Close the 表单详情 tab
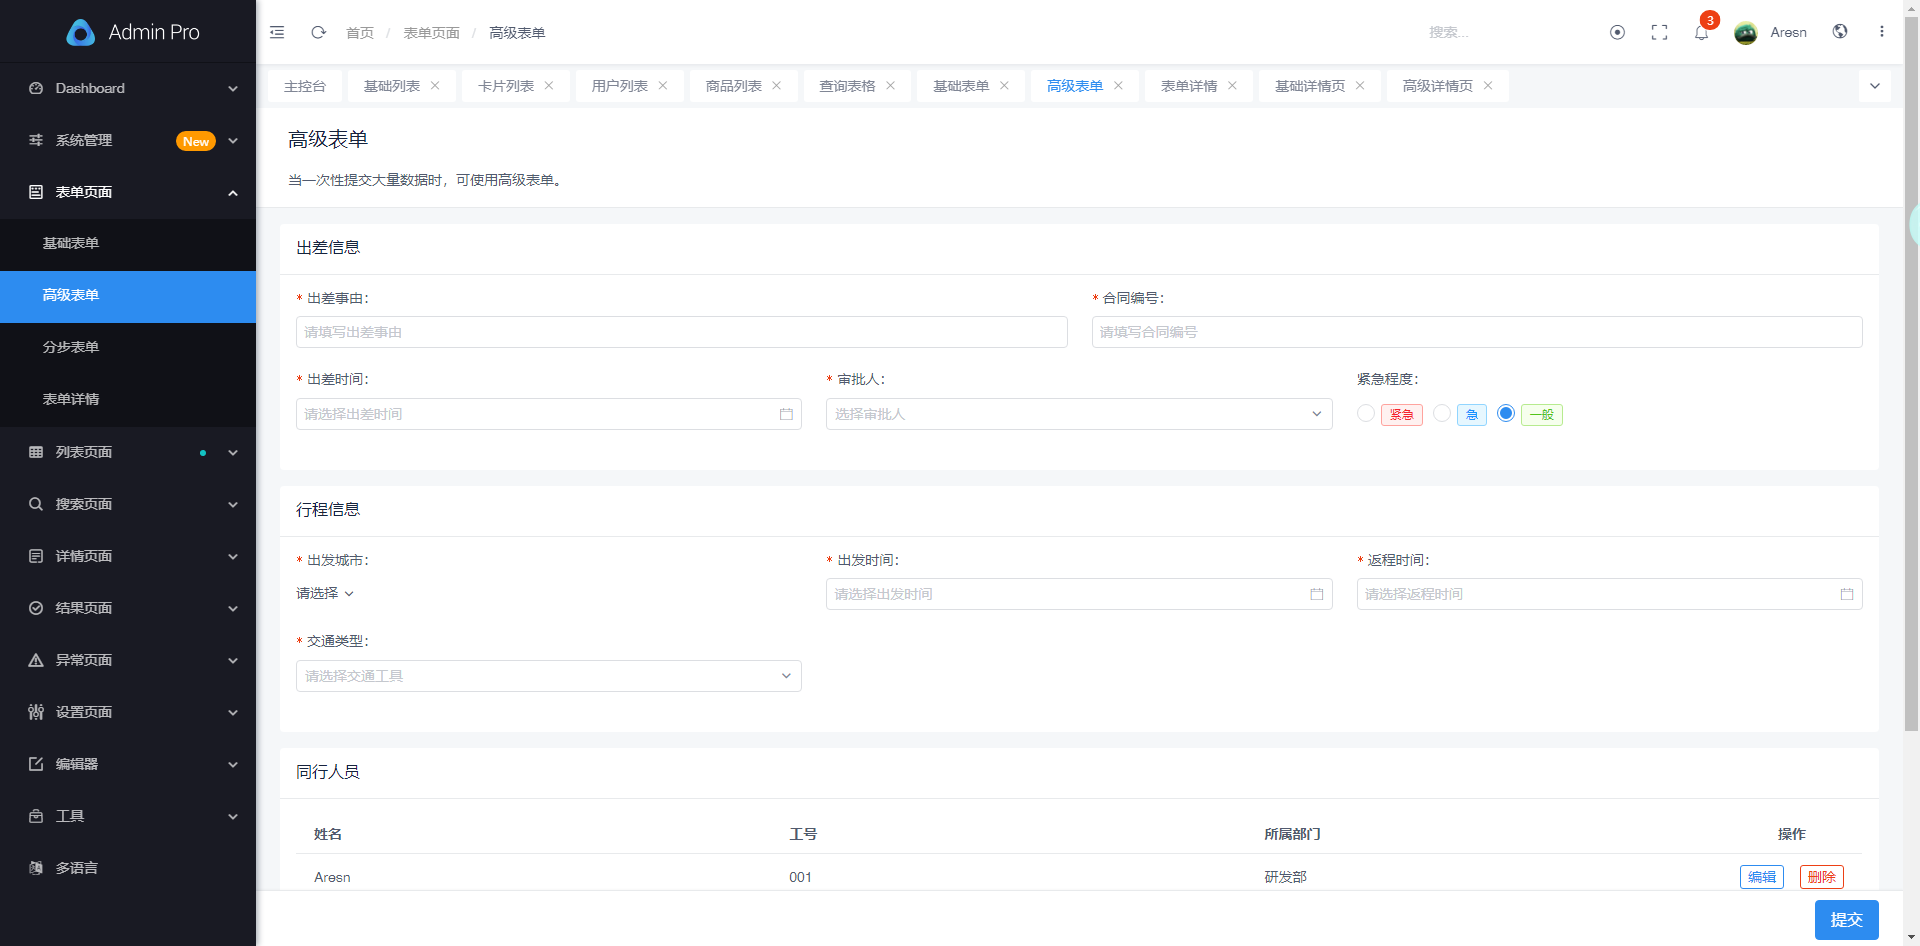Viewport: 1920px width, 946px height. [x=1232, y=86]
